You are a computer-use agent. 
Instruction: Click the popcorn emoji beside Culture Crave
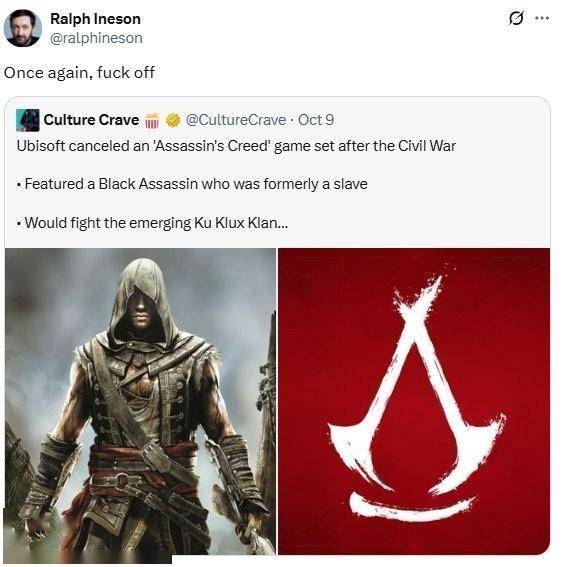point(152,120)
